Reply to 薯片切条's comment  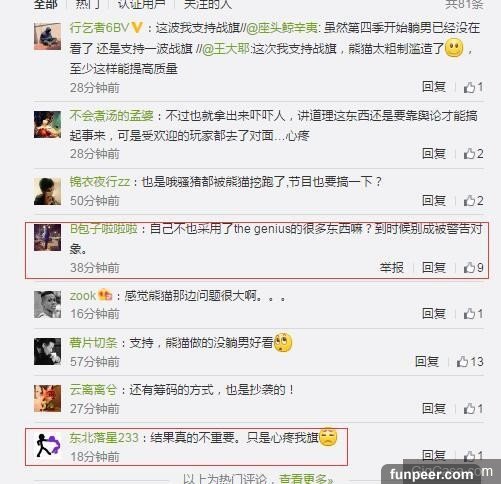427,362
